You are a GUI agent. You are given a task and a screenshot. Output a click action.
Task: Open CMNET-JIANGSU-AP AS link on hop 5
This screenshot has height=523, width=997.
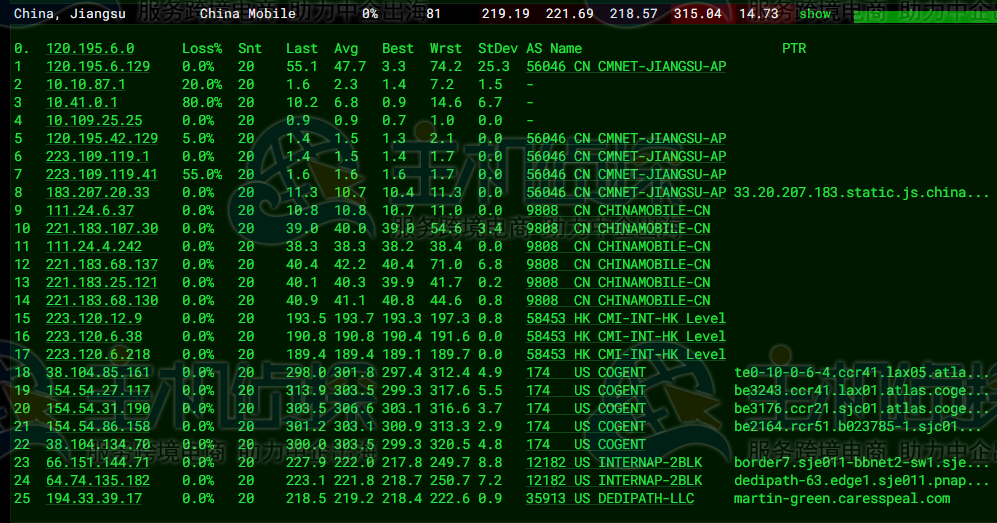click(626, 139)
